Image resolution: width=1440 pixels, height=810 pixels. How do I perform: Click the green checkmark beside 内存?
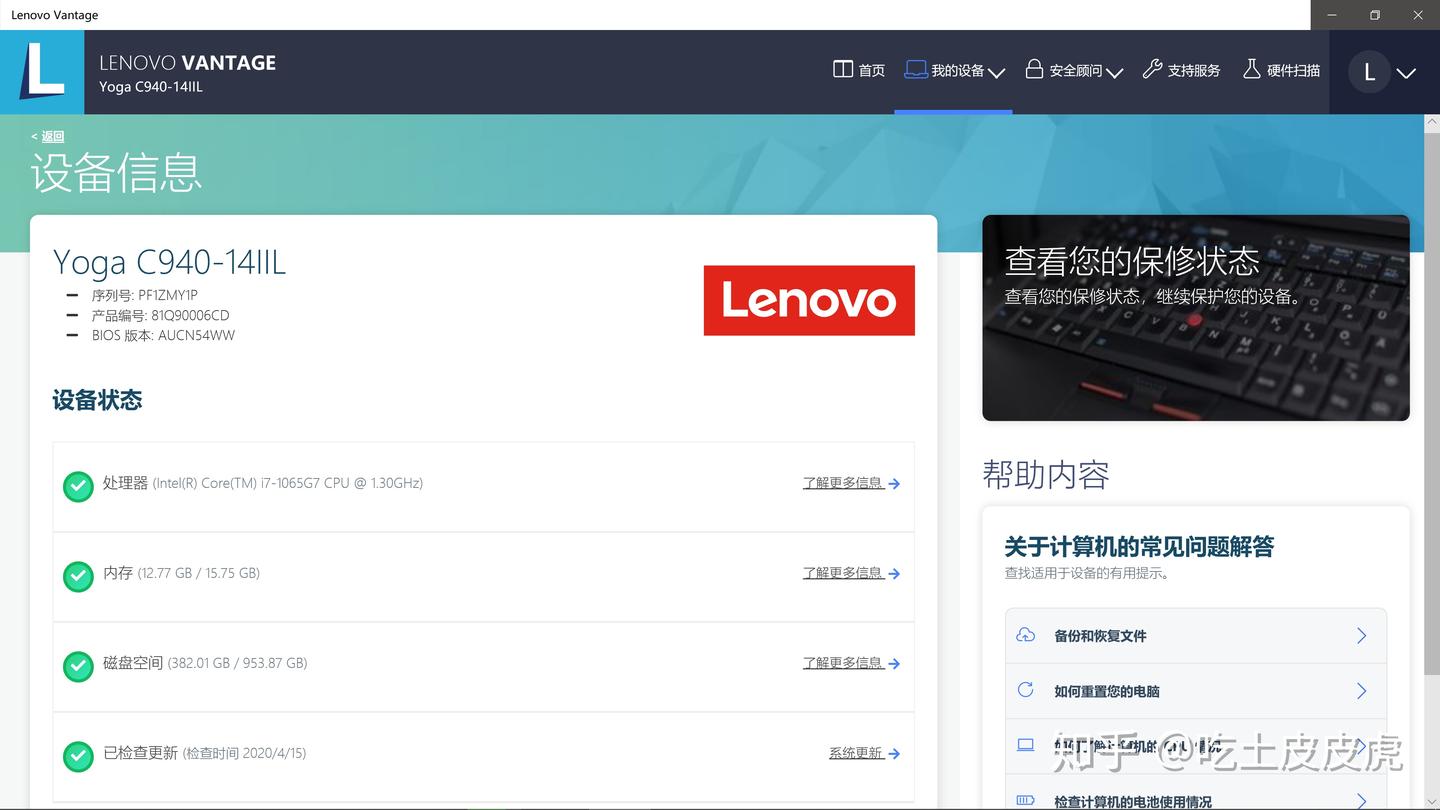coord(78,576)
